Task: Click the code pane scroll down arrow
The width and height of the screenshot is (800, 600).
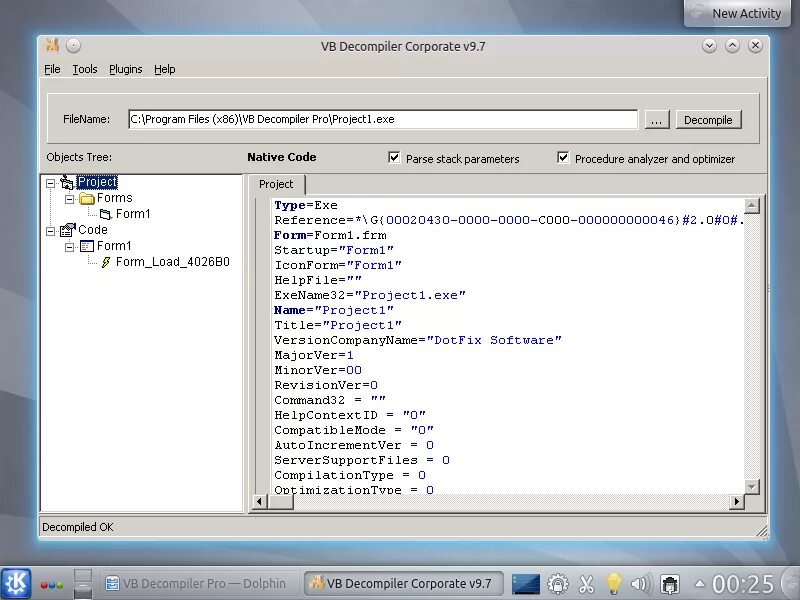Action: (752, 487)
